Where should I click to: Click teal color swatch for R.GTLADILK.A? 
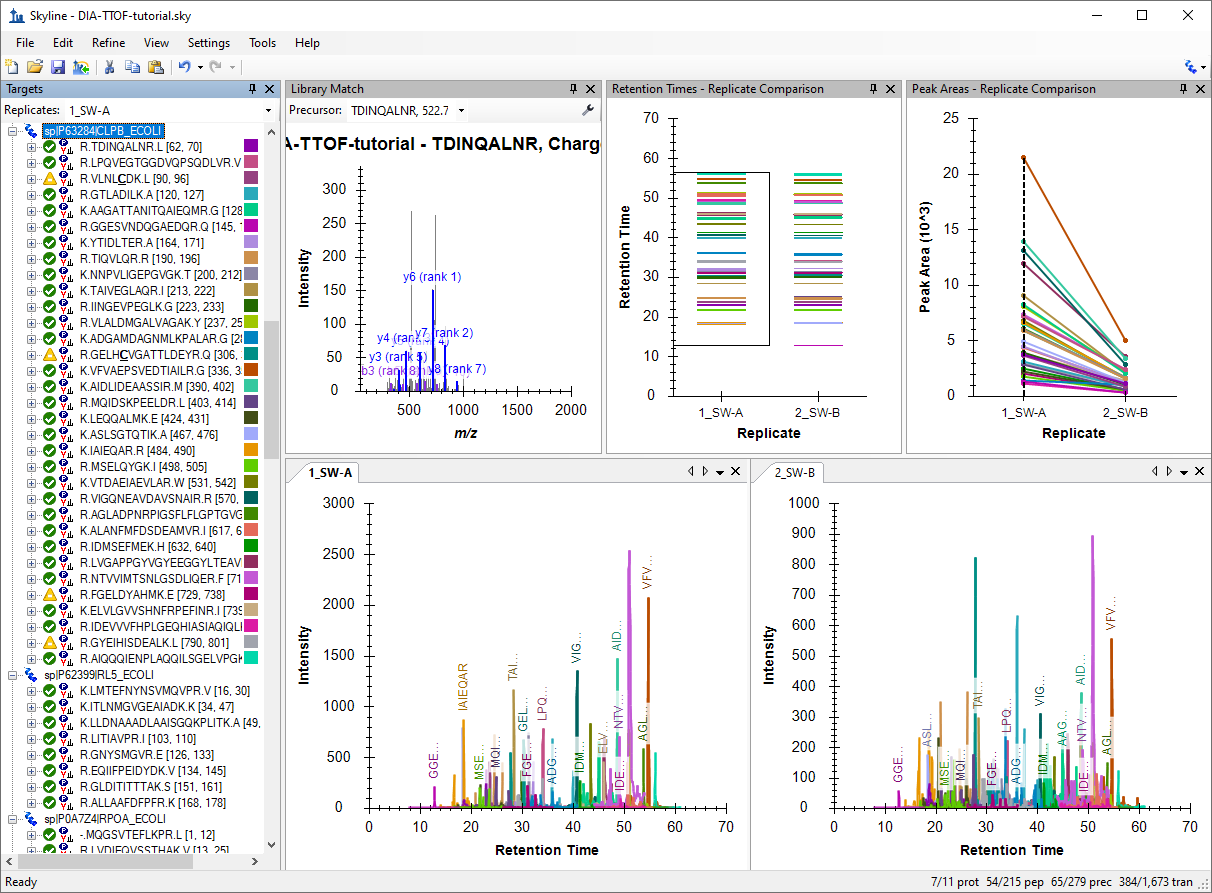251,195
